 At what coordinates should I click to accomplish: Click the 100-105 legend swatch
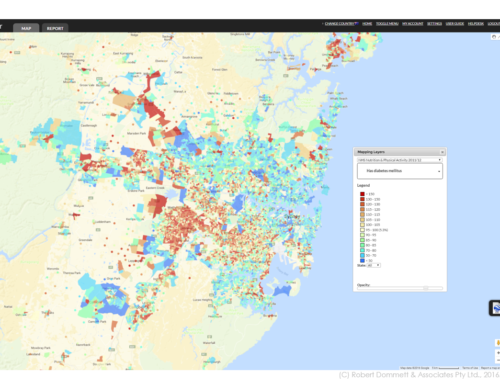click(362, 225)
